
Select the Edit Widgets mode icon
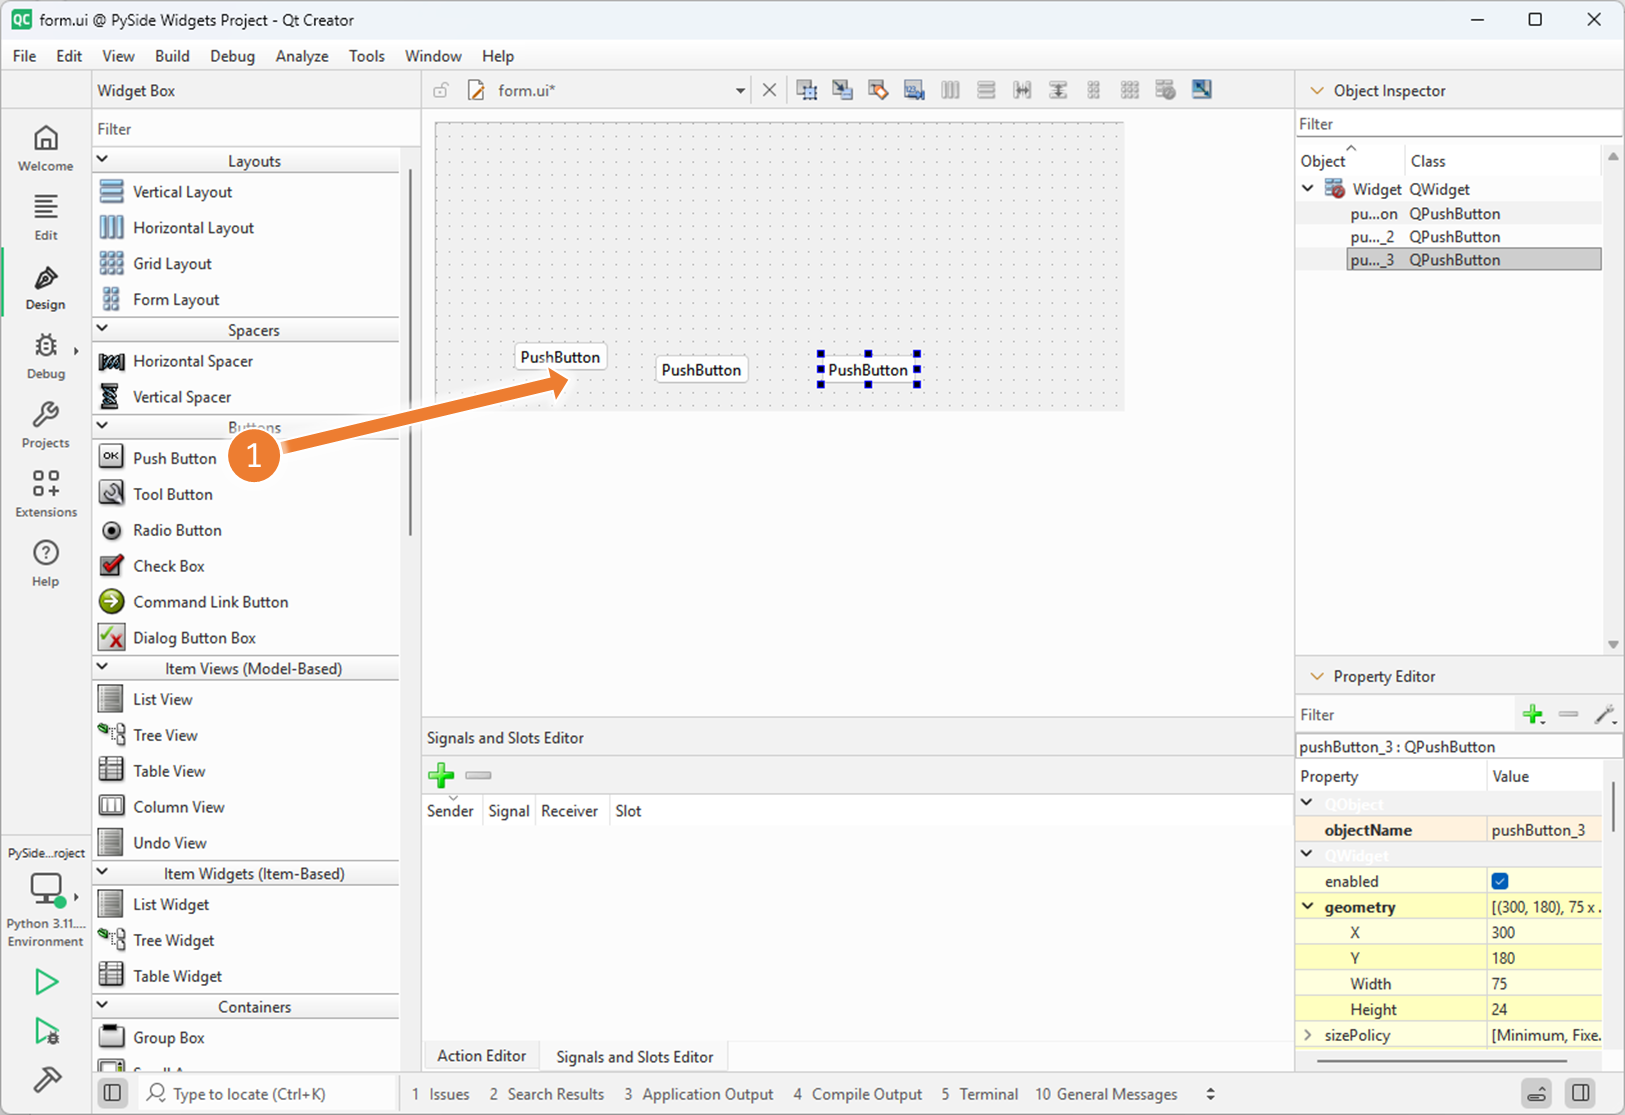coord(807,90)
